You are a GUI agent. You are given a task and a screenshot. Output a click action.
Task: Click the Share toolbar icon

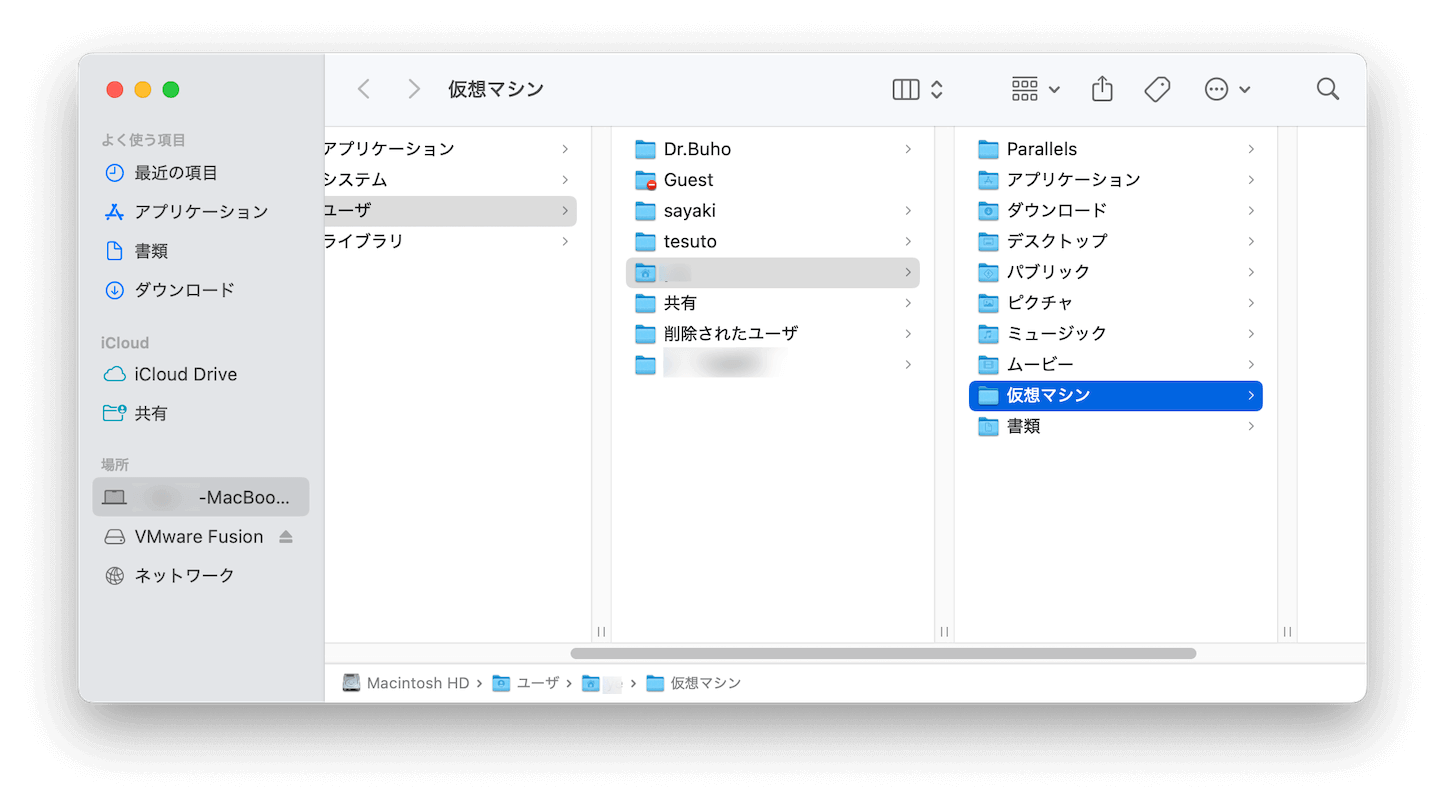pos(1102,89)
